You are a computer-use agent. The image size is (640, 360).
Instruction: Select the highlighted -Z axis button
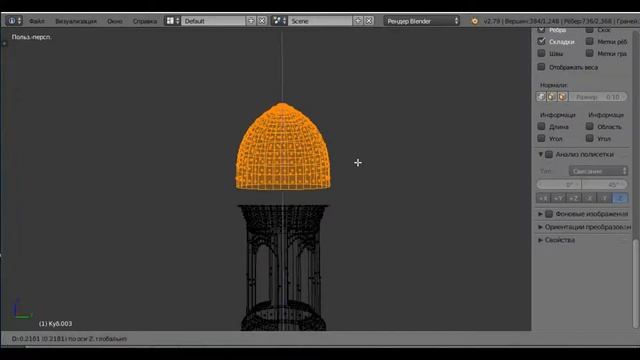coord(620,198)
